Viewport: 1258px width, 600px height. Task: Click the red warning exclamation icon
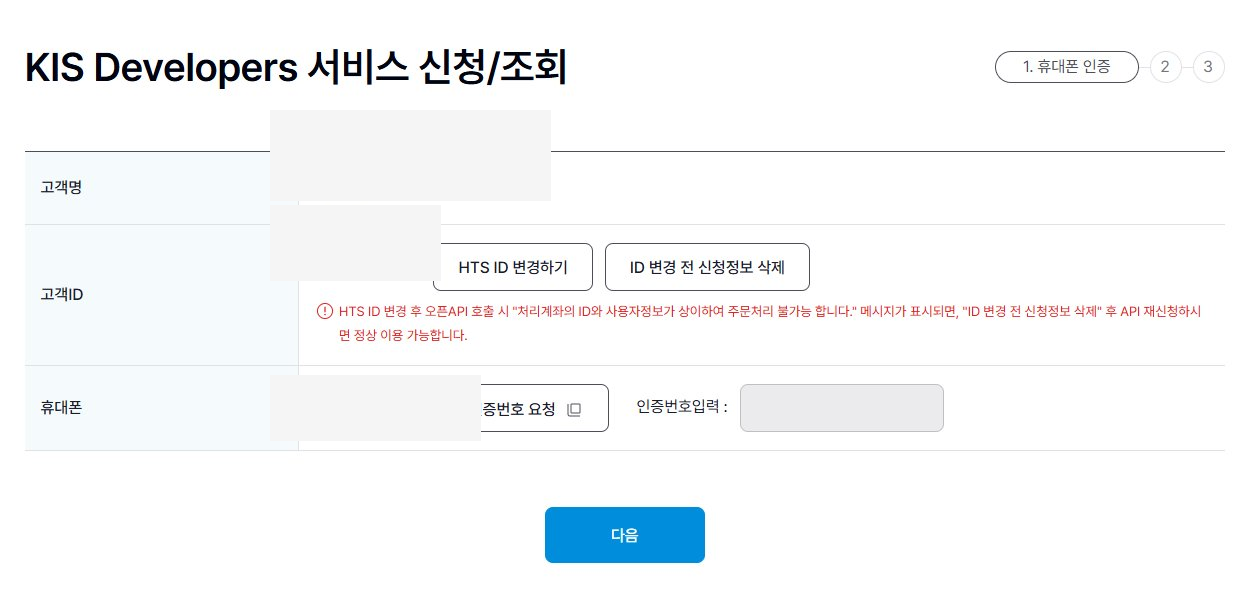(325, 312)
